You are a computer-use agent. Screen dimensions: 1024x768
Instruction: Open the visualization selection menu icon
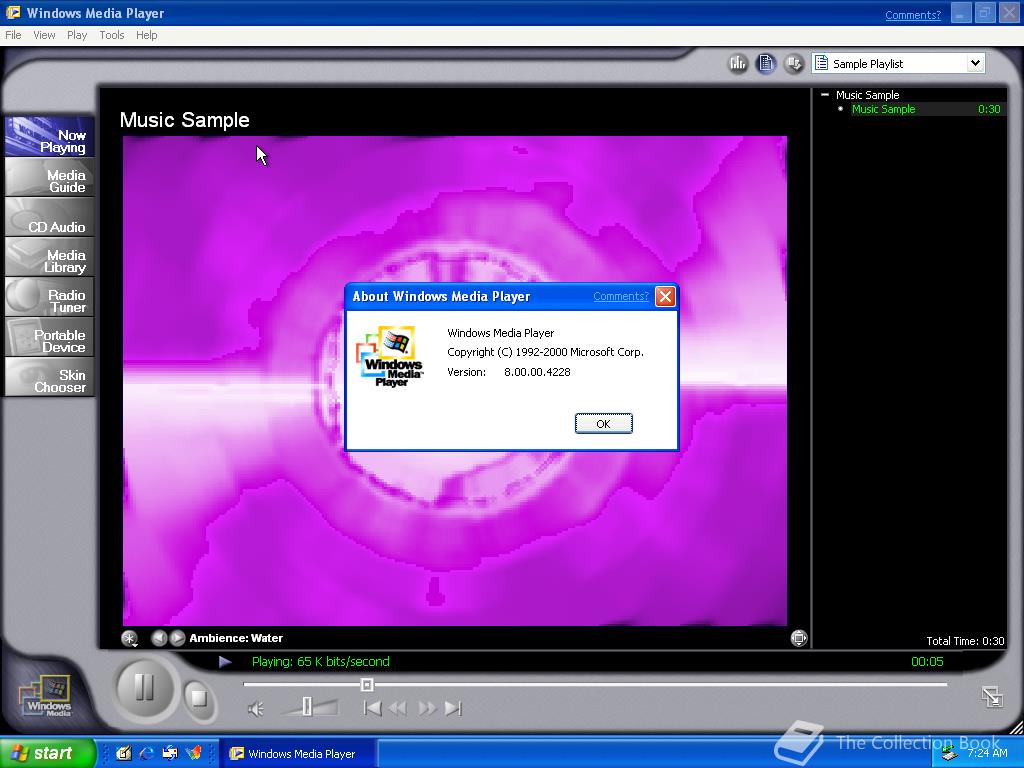(129, 639)
